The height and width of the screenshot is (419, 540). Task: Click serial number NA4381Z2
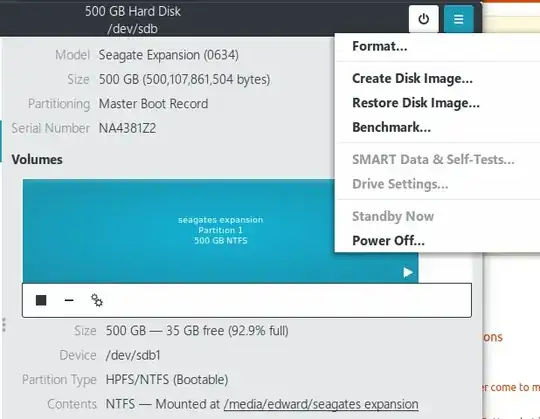127,128
